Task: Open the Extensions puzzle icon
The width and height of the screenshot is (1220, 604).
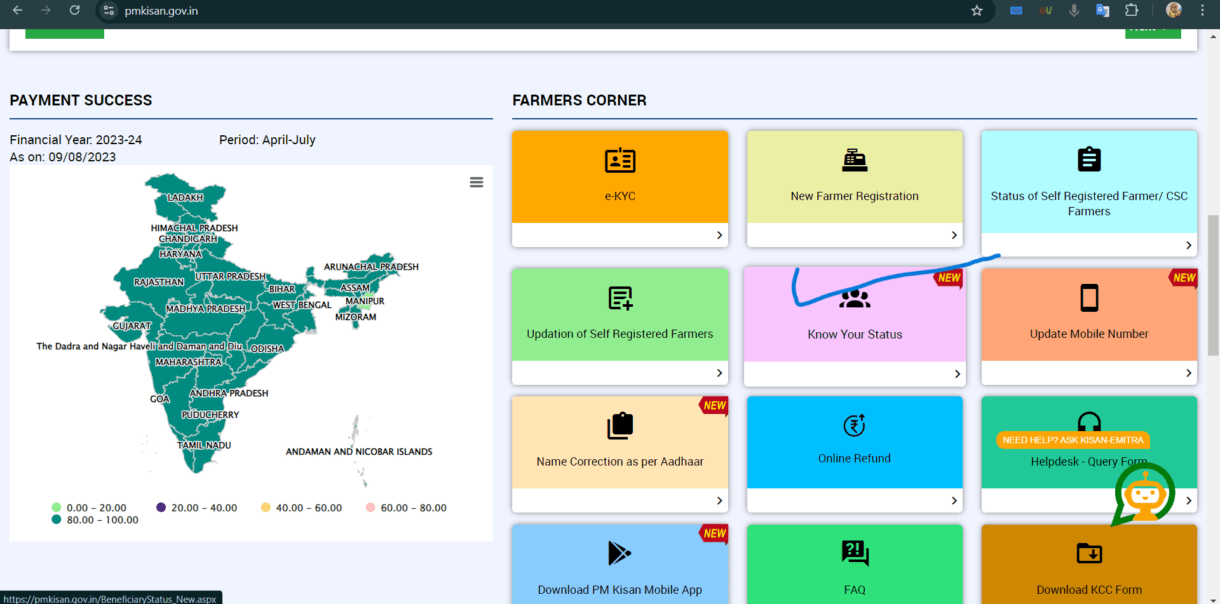Action: click(1132, 10)
